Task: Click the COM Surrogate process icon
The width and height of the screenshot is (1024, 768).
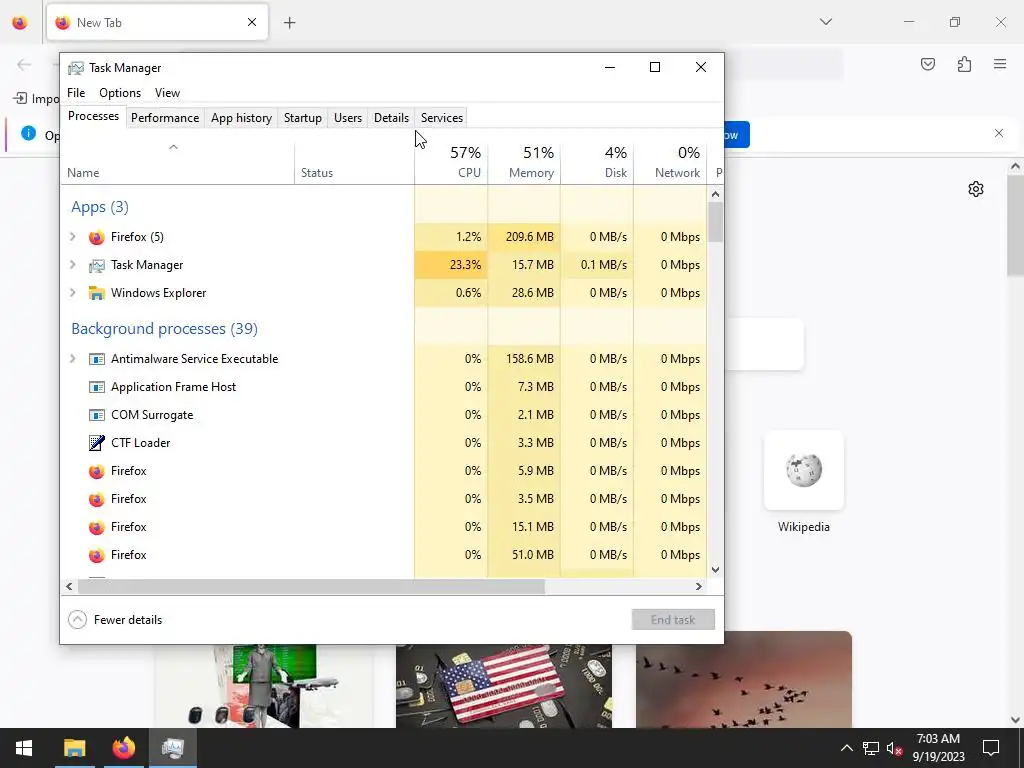Action: point(97,415)
